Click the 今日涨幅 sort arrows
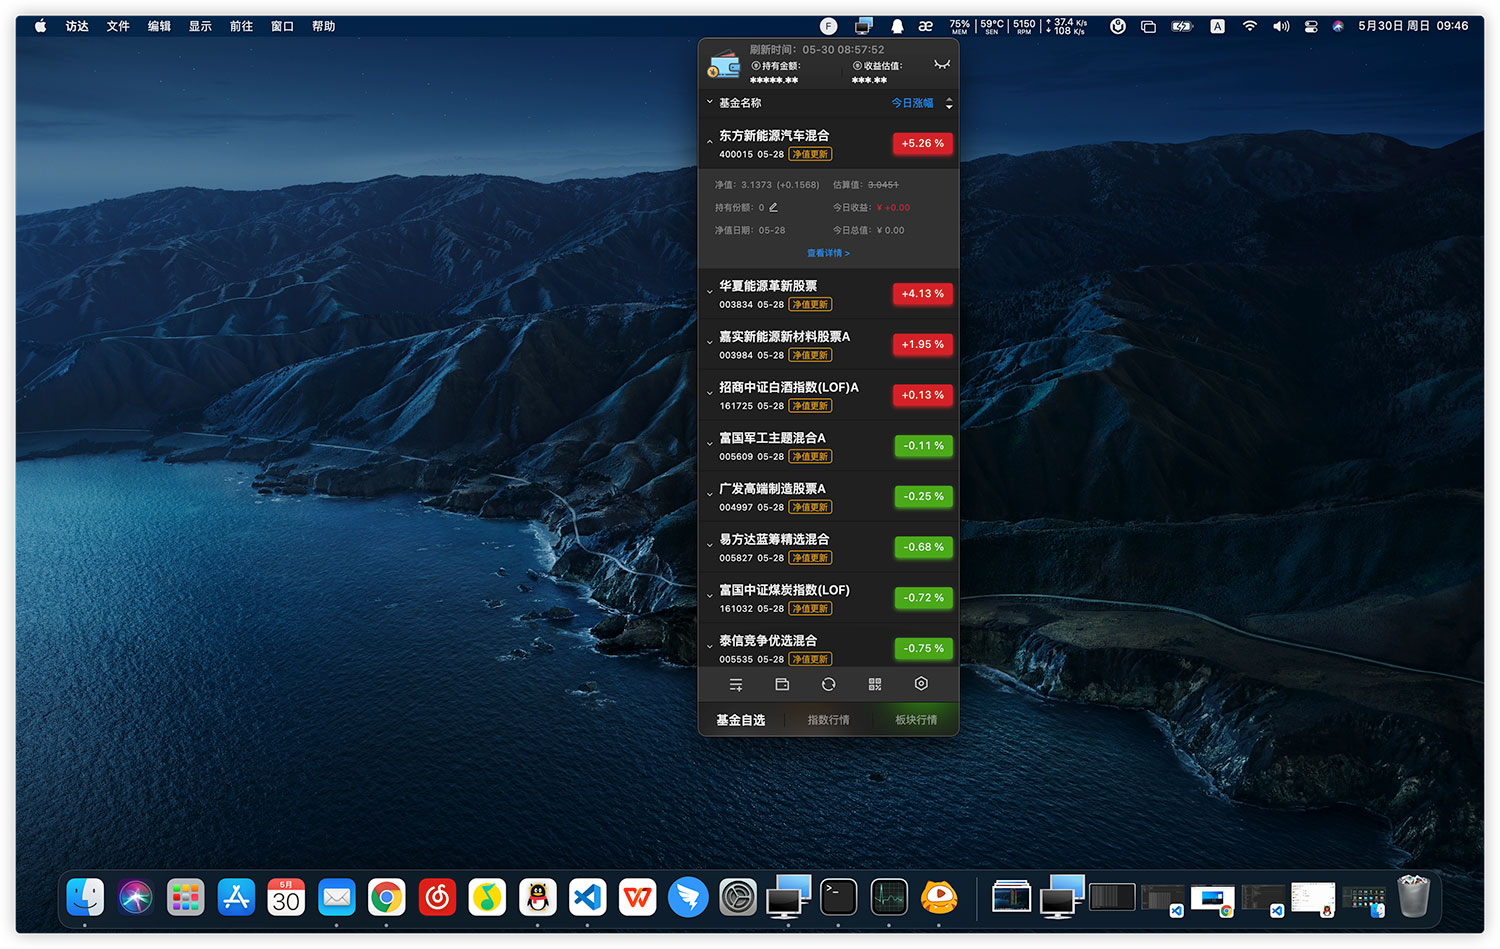 [948, 102]
